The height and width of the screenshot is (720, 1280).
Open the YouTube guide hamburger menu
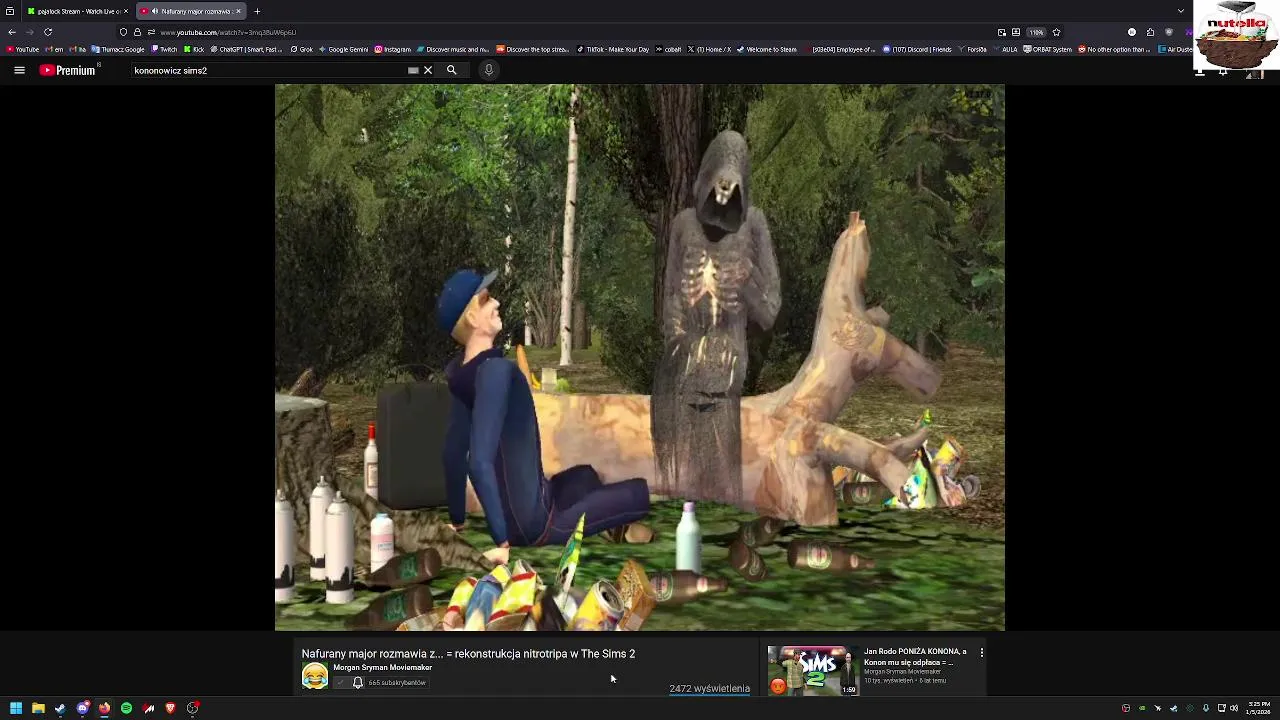point(19,70)
